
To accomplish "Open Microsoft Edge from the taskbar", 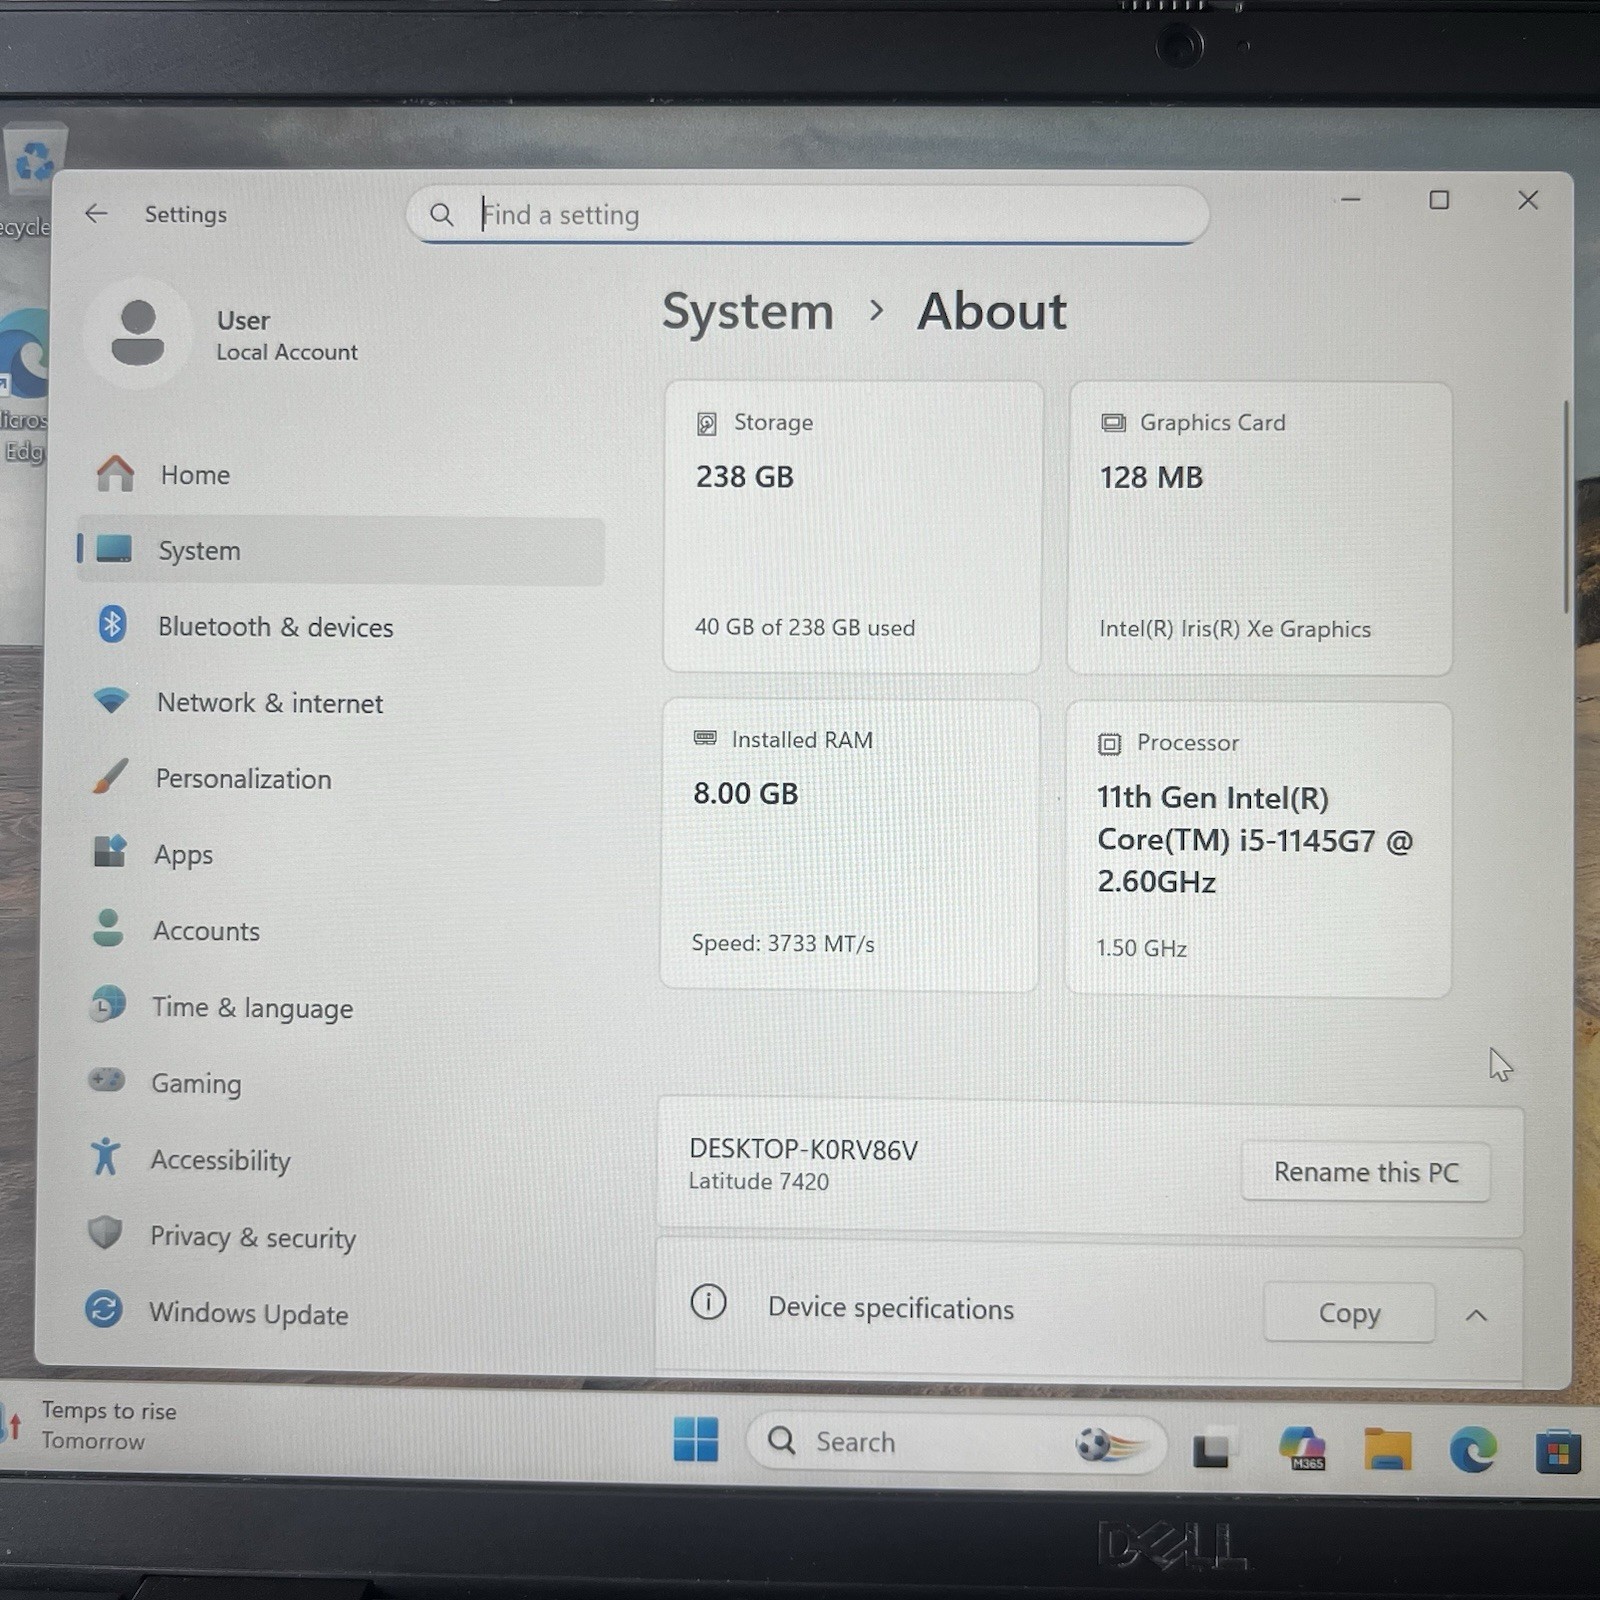I will [1473, 1449].
